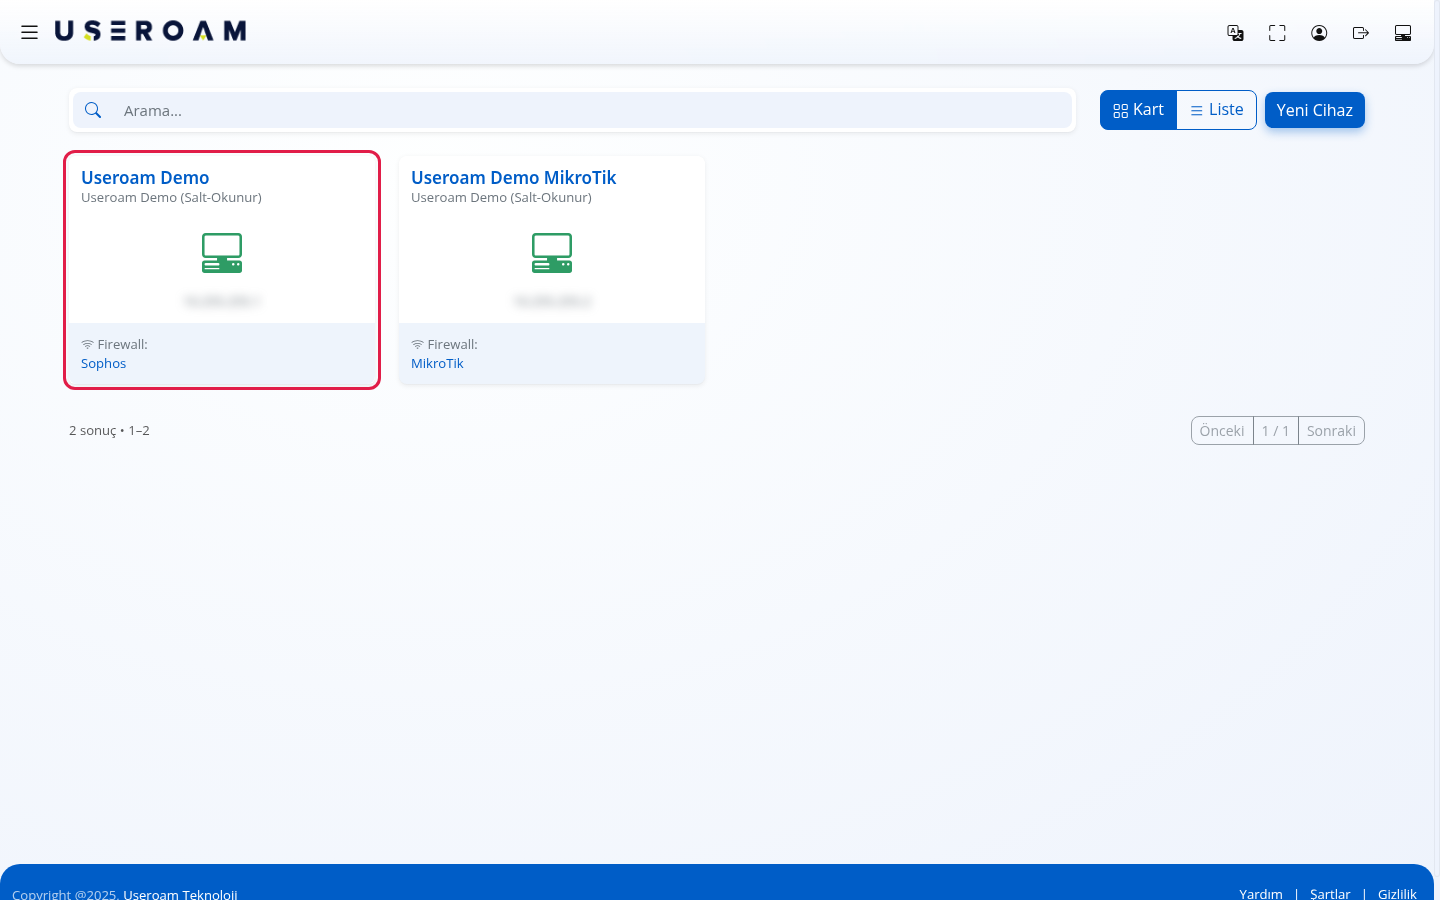The width and height of the screenshot is (1440, 900).
Task: Open the Useroam Demo MikroTik title
Action: coord(513,178)
